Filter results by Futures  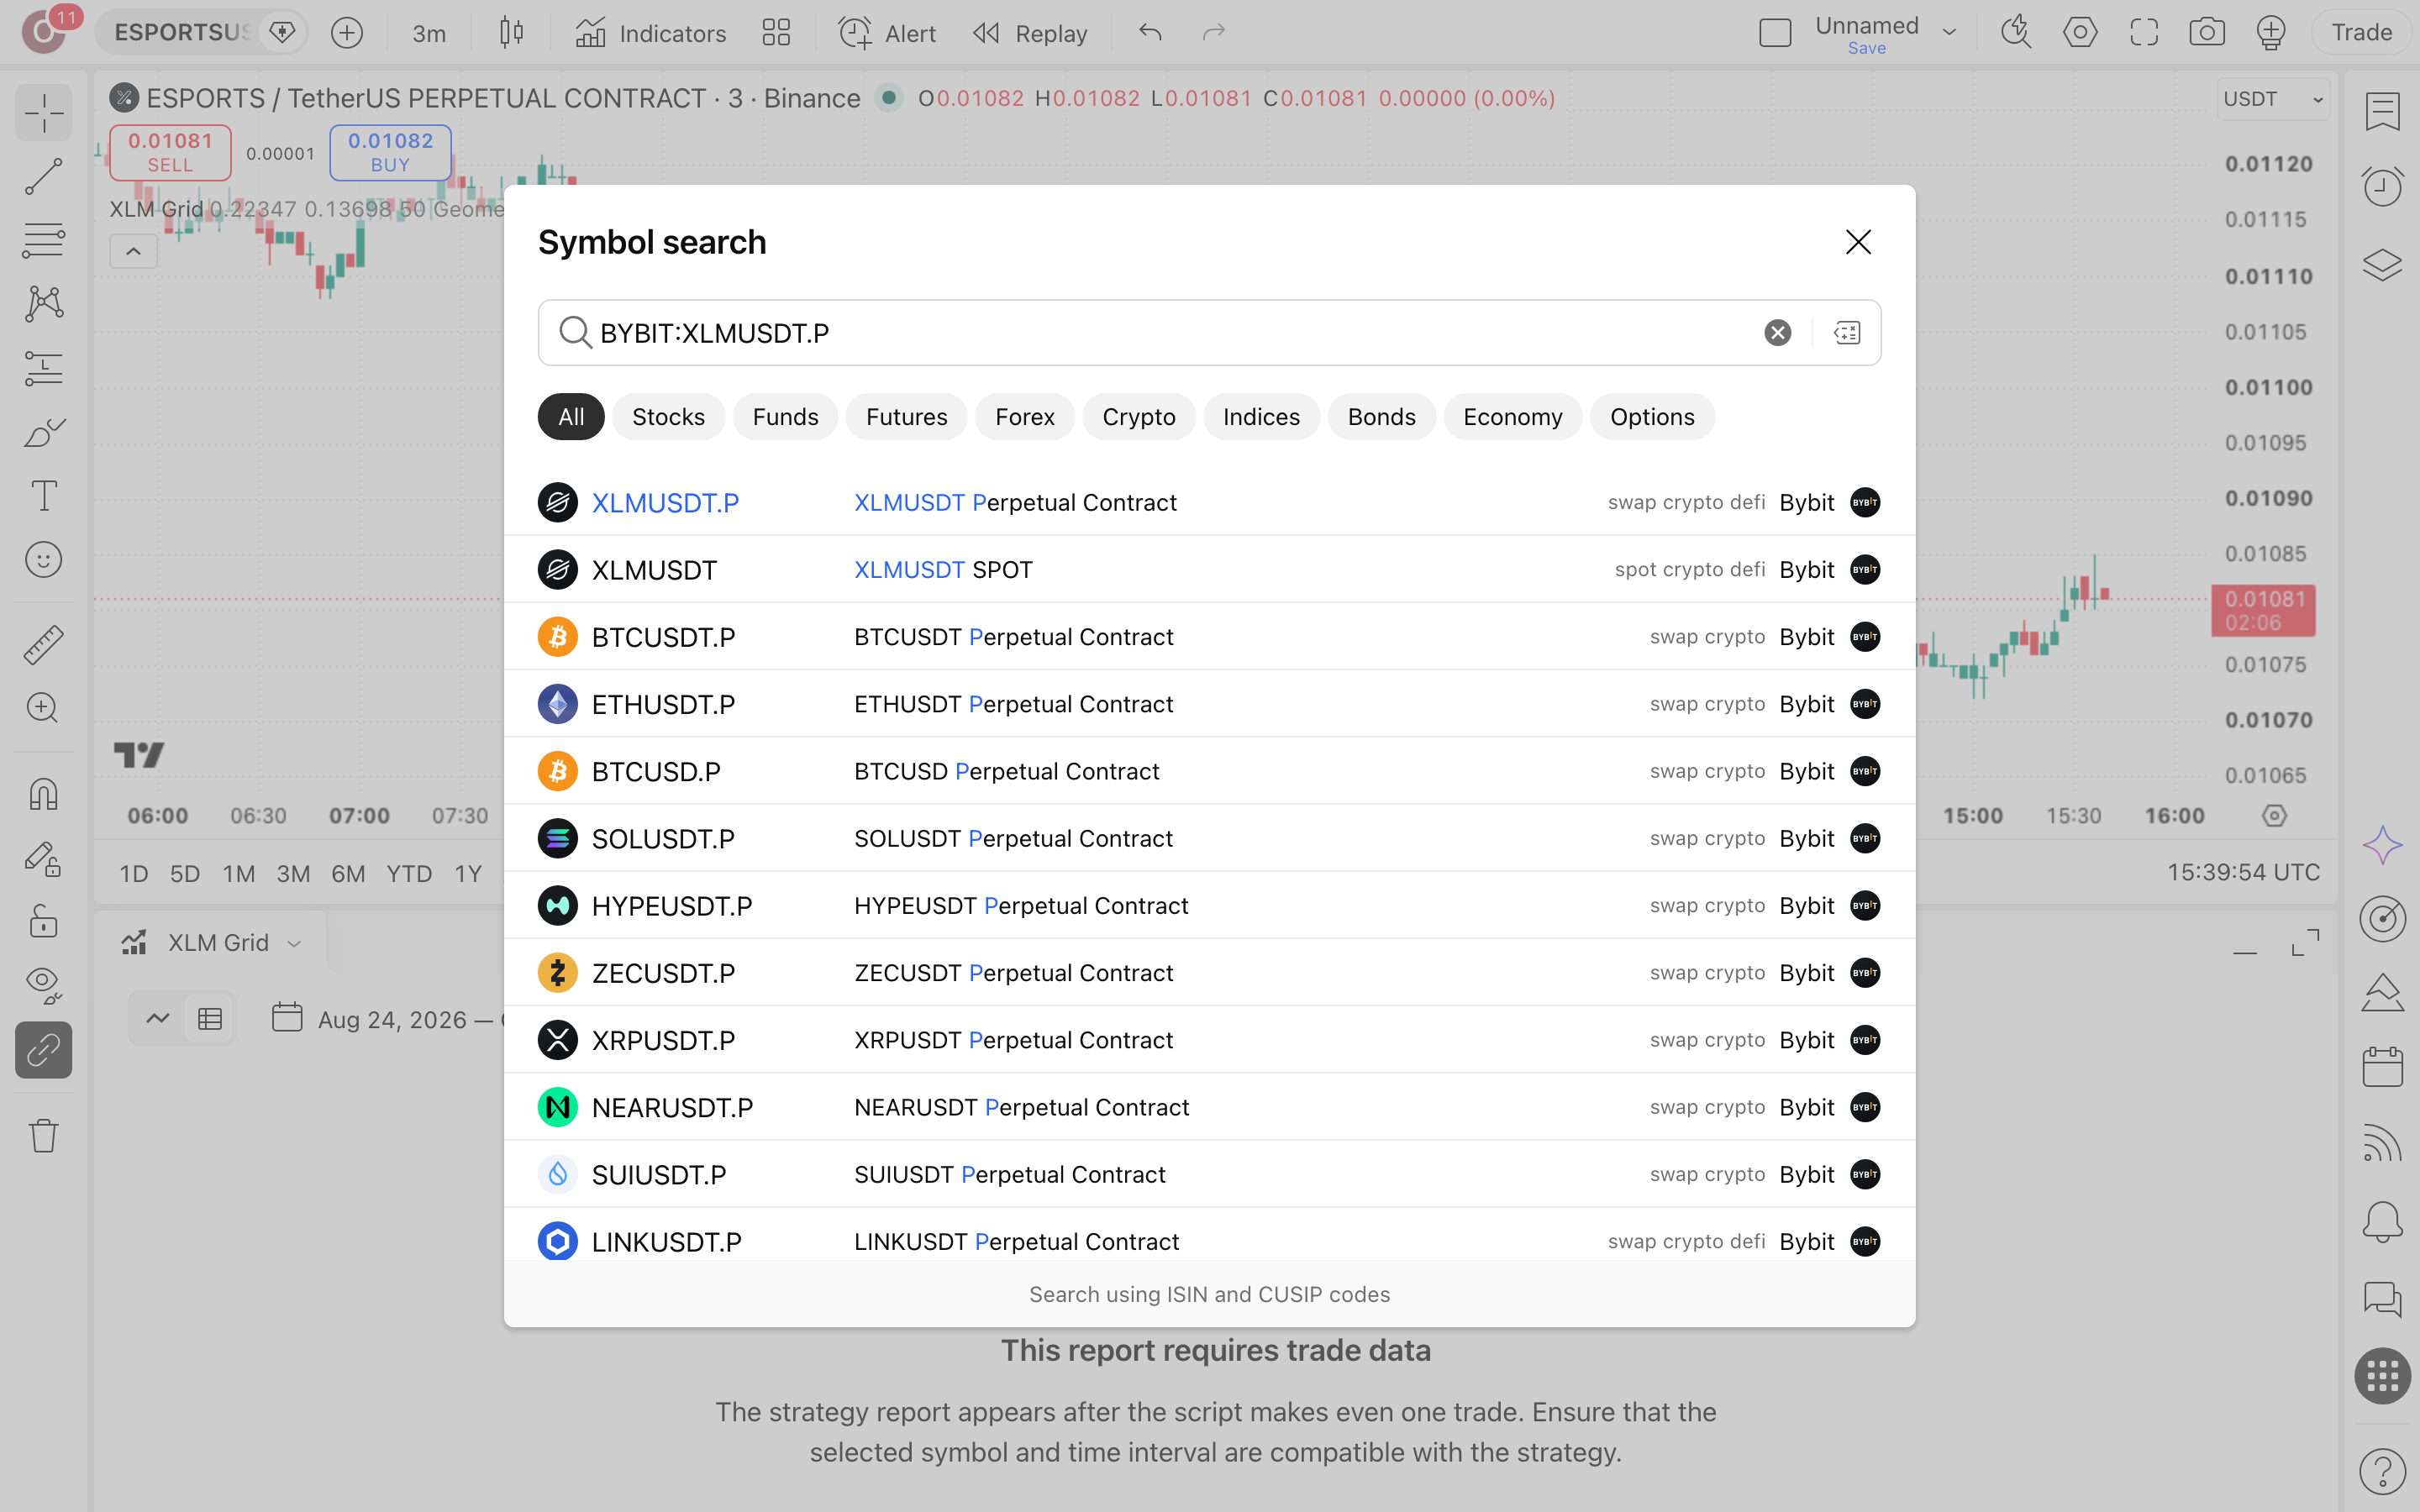[906, 417]
